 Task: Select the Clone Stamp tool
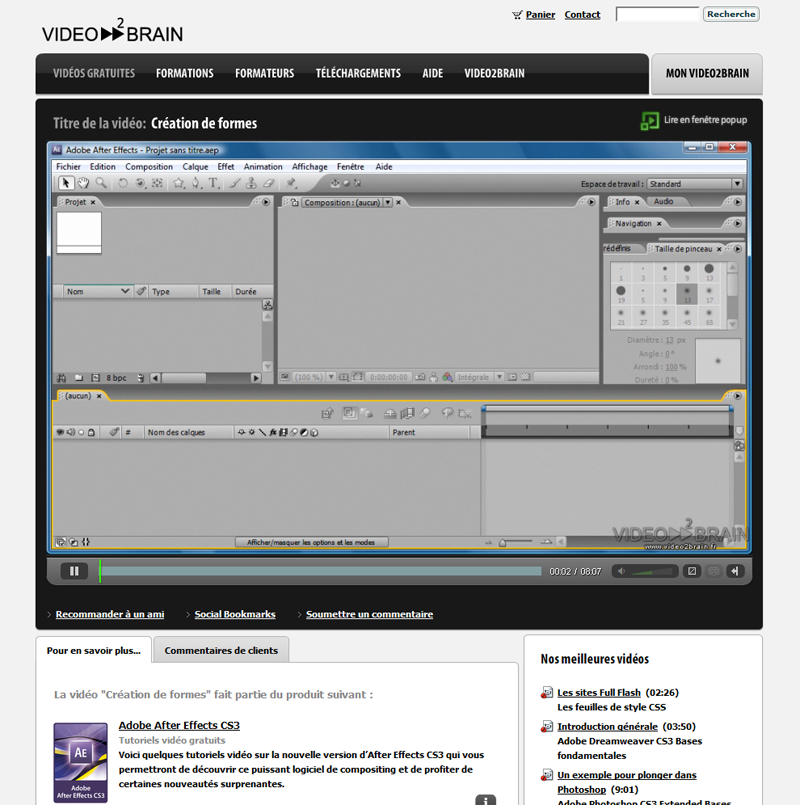pos(251,183)
